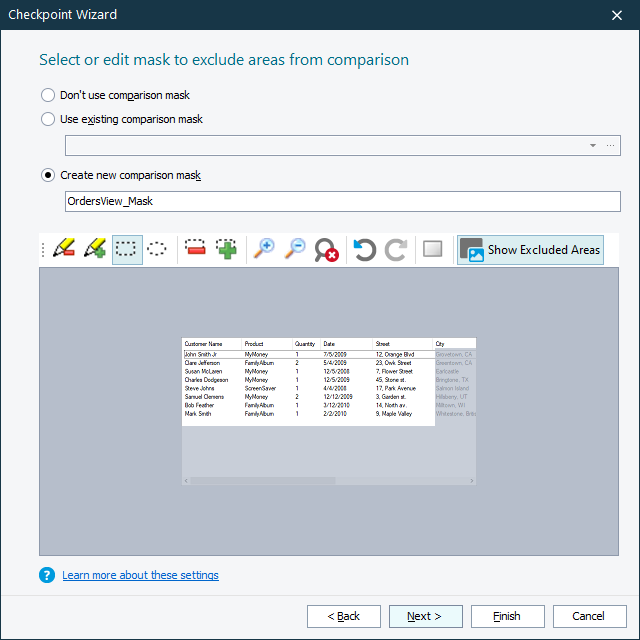Select Use existing comparison mask option
The image size is (640, 640).
tap(48, 119)
